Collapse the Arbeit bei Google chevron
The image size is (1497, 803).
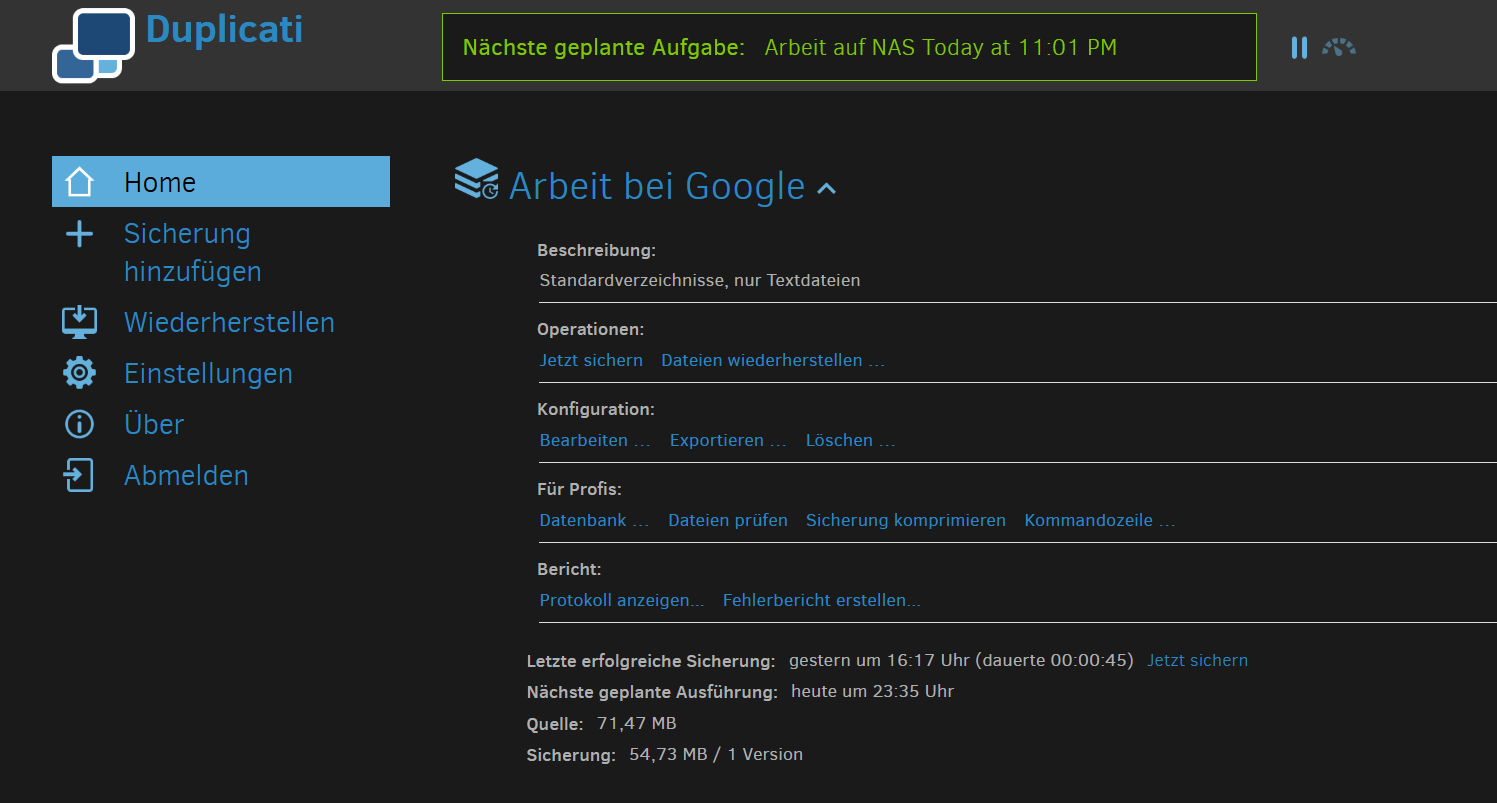(x=826, y=187)
